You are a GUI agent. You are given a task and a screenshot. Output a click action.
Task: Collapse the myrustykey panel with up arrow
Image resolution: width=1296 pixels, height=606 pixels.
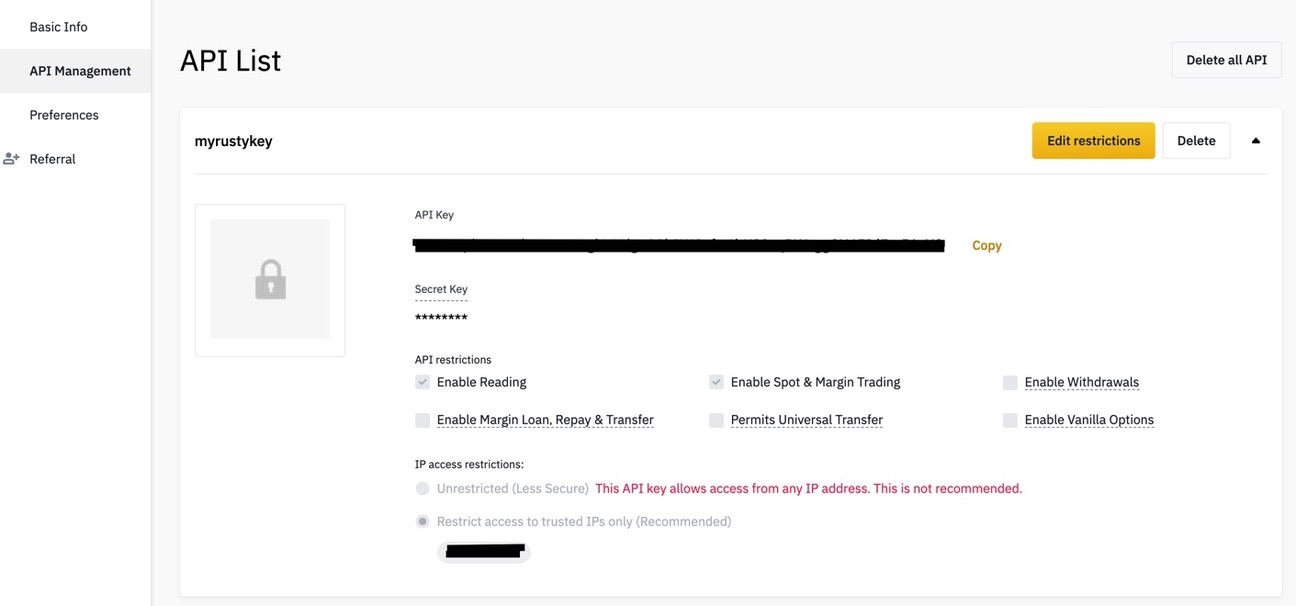(x=1256, y=141)
